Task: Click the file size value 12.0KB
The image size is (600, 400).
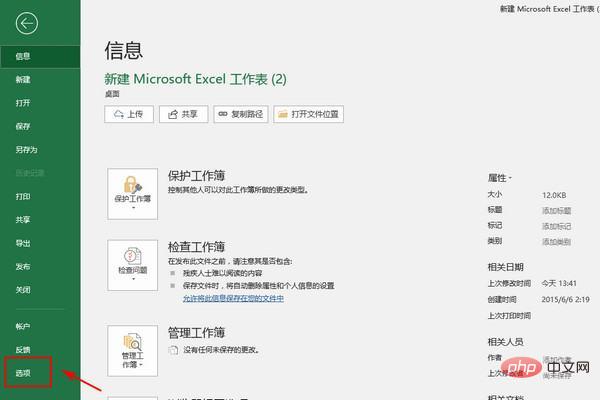Action: point(554,195)
